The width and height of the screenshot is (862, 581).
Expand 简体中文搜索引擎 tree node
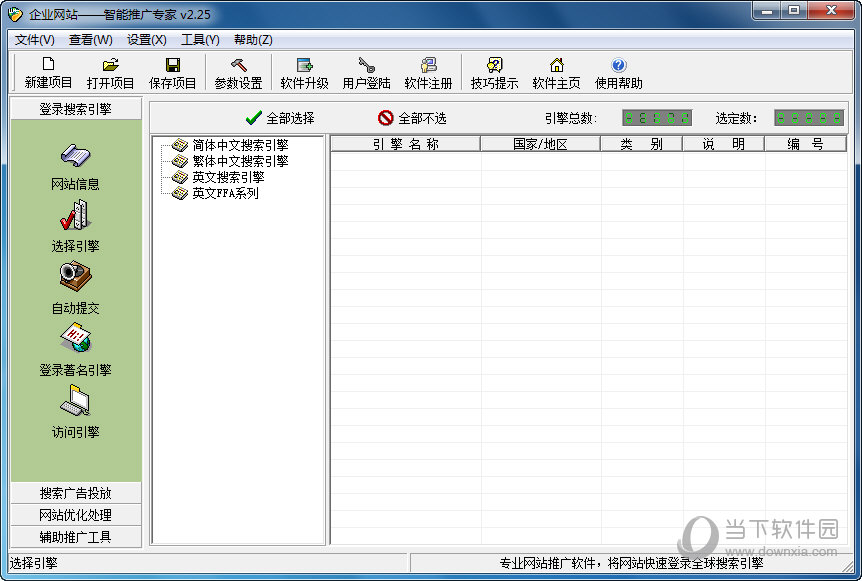(x=240, y=145)
